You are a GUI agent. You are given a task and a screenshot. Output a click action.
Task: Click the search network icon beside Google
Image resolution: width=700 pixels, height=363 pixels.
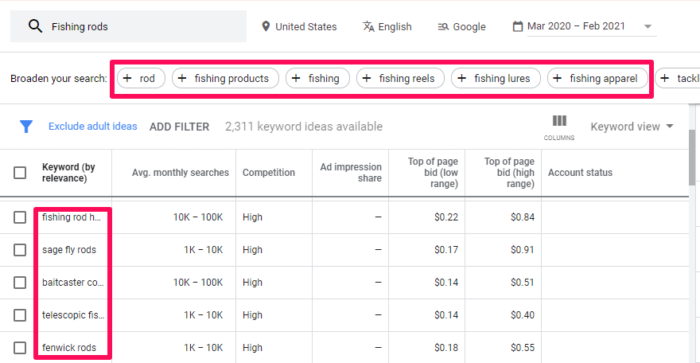(x=443, y=27)
